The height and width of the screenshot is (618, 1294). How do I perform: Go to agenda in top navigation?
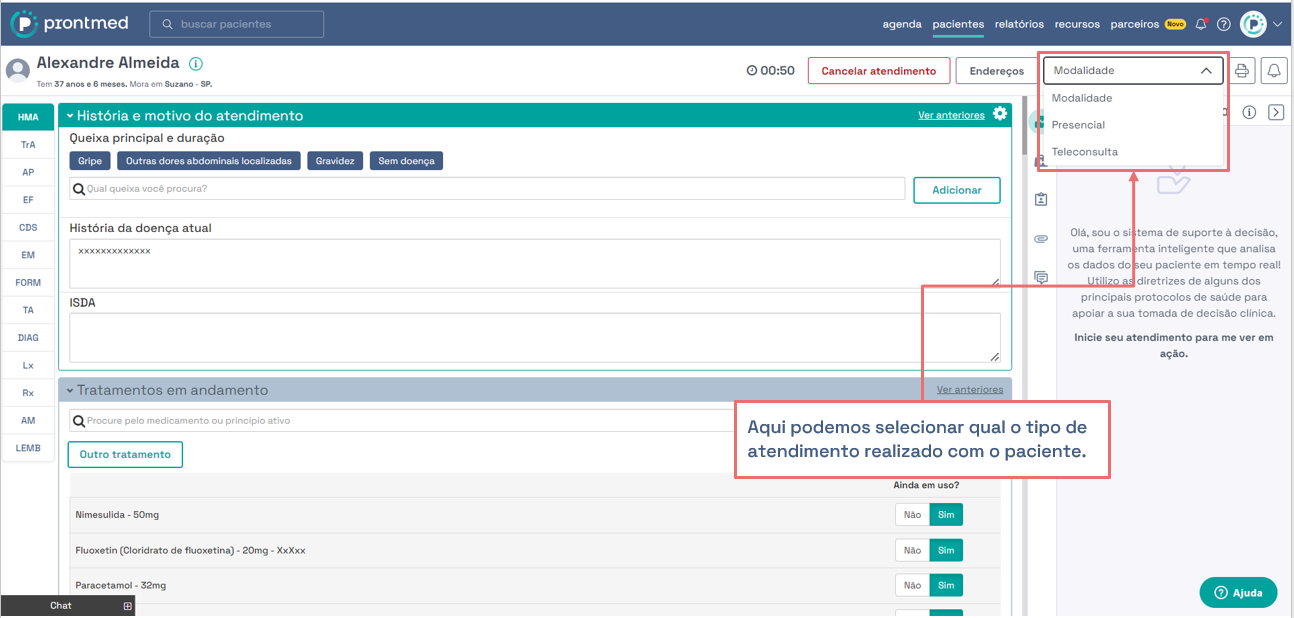(x=902, y=24)
